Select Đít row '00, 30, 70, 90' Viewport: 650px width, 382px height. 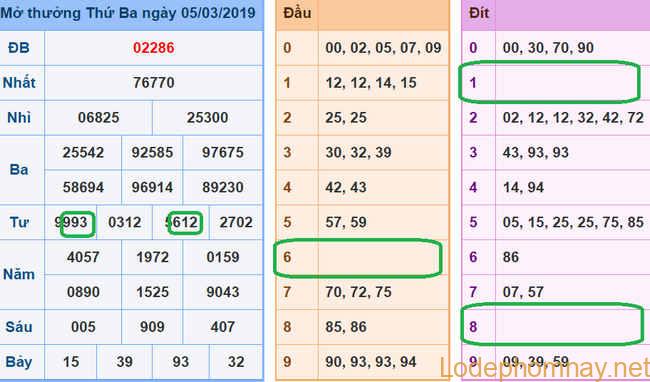[548, 48]
